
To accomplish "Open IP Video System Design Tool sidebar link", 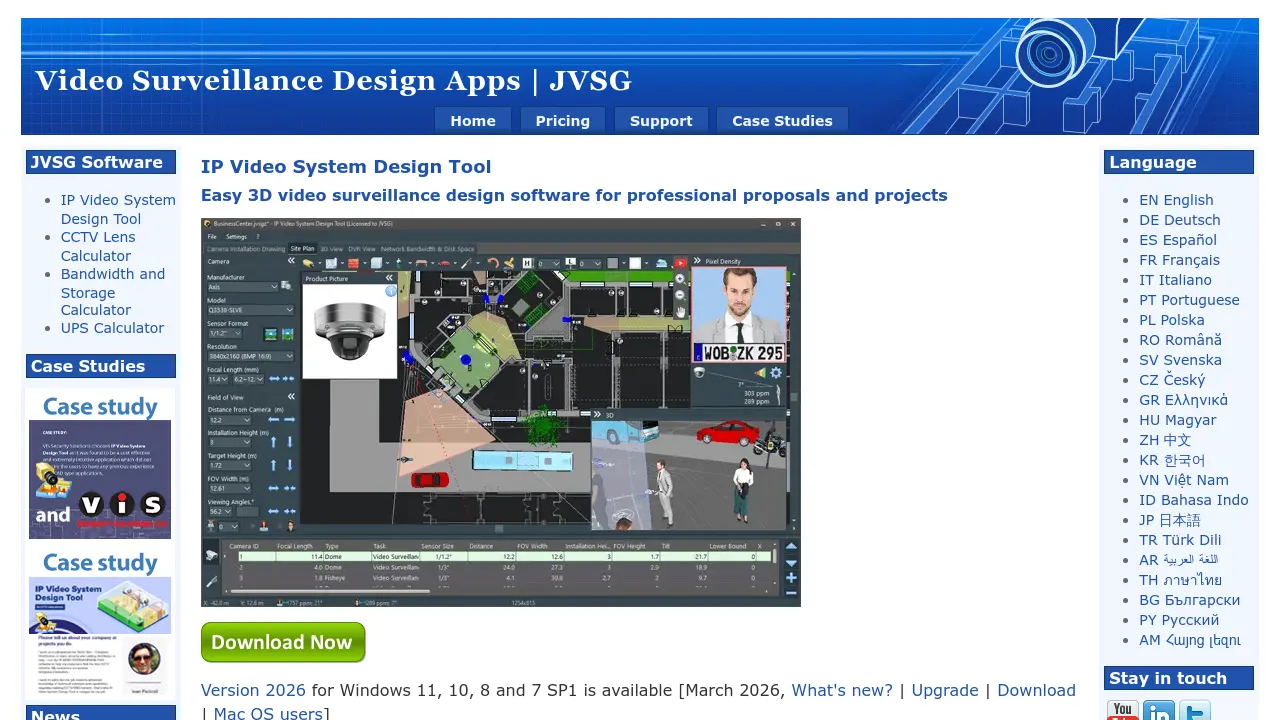I will tap(118, 209).
